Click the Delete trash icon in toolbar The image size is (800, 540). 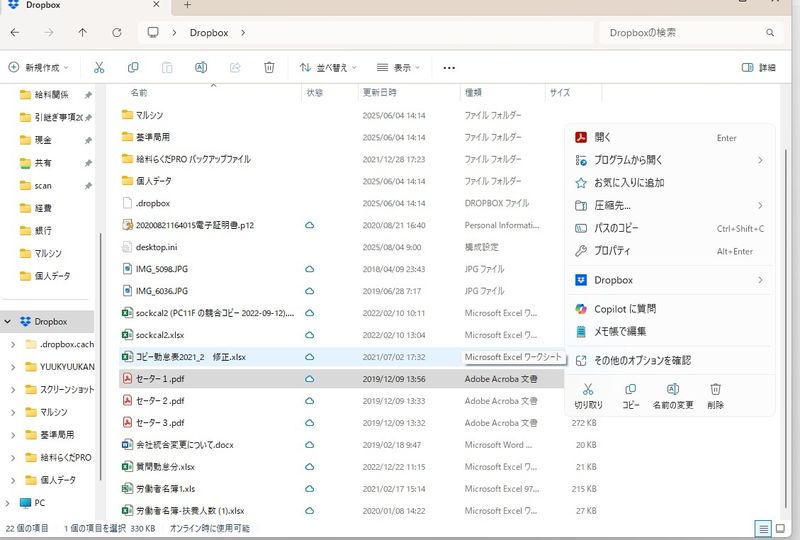[x=269, y=67]
